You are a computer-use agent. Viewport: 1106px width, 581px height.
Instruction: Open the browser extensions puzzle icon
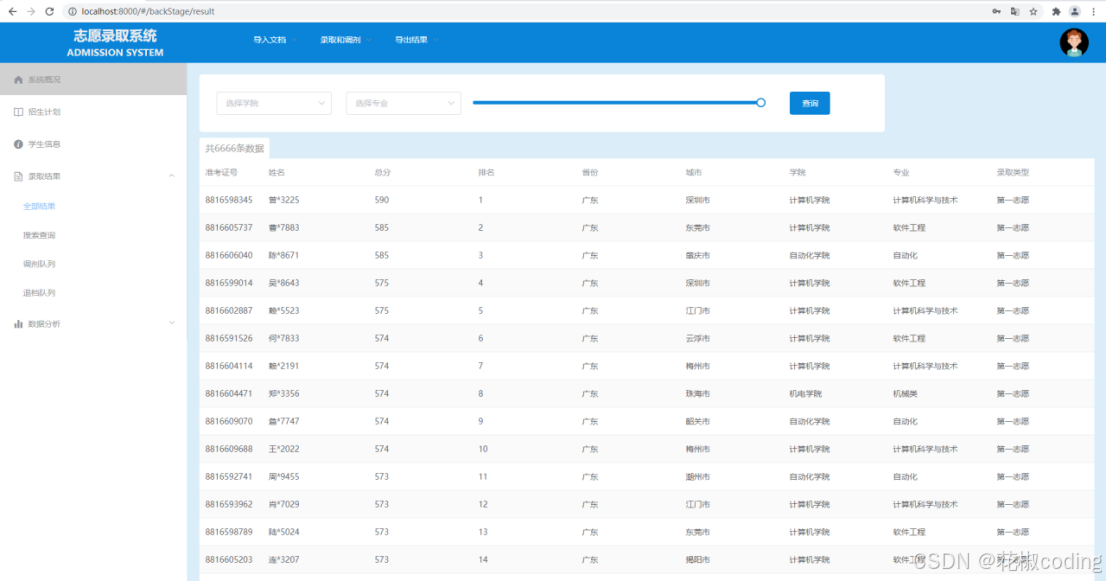click(1056, 11)
